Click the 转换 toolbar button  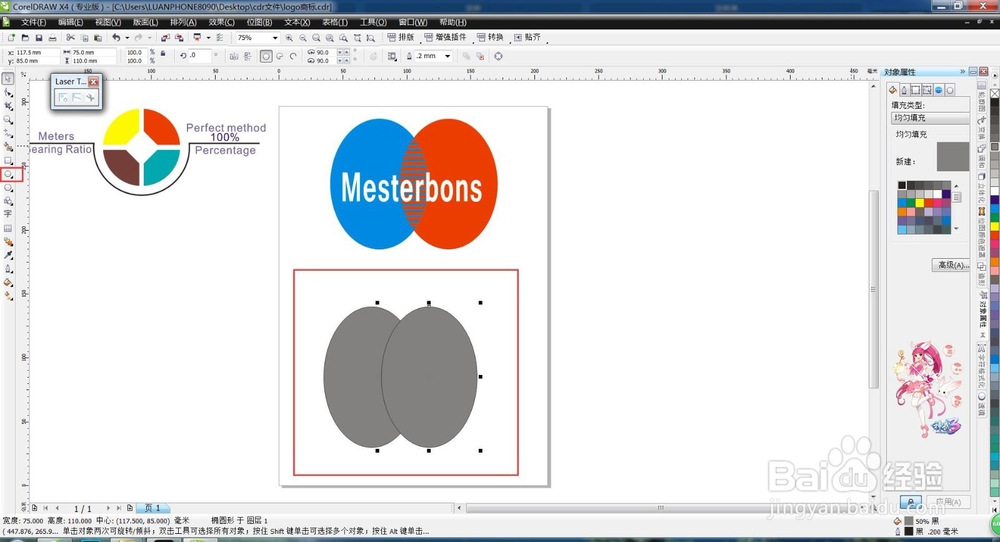pos(490,38)
